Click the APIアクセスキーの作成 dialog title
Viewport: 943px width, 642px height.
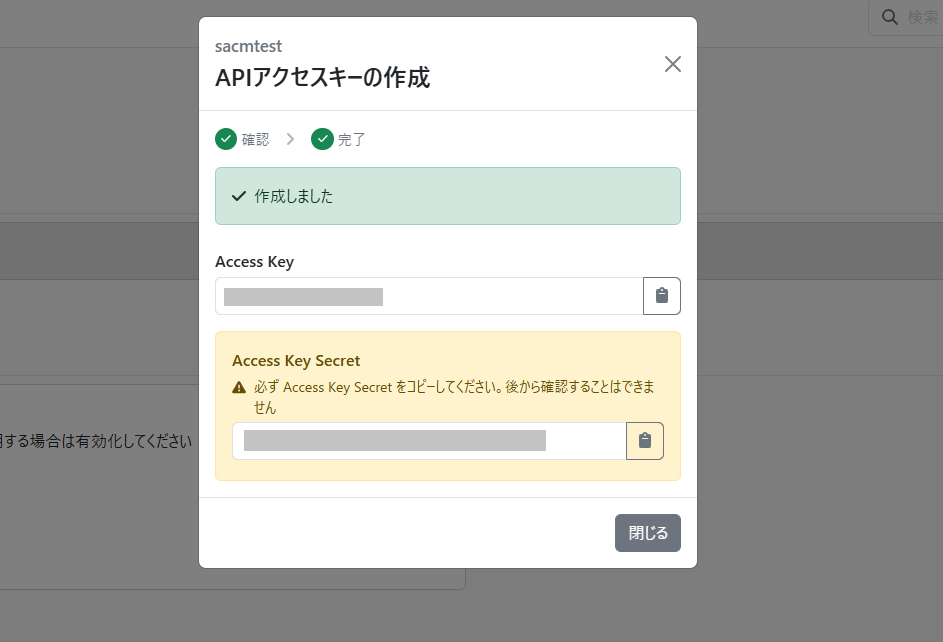click(322, 77)
